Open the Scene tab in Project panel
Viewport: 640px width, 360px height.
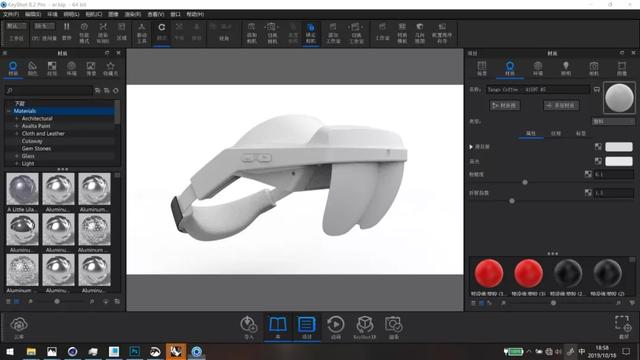(x=482, y=68)
